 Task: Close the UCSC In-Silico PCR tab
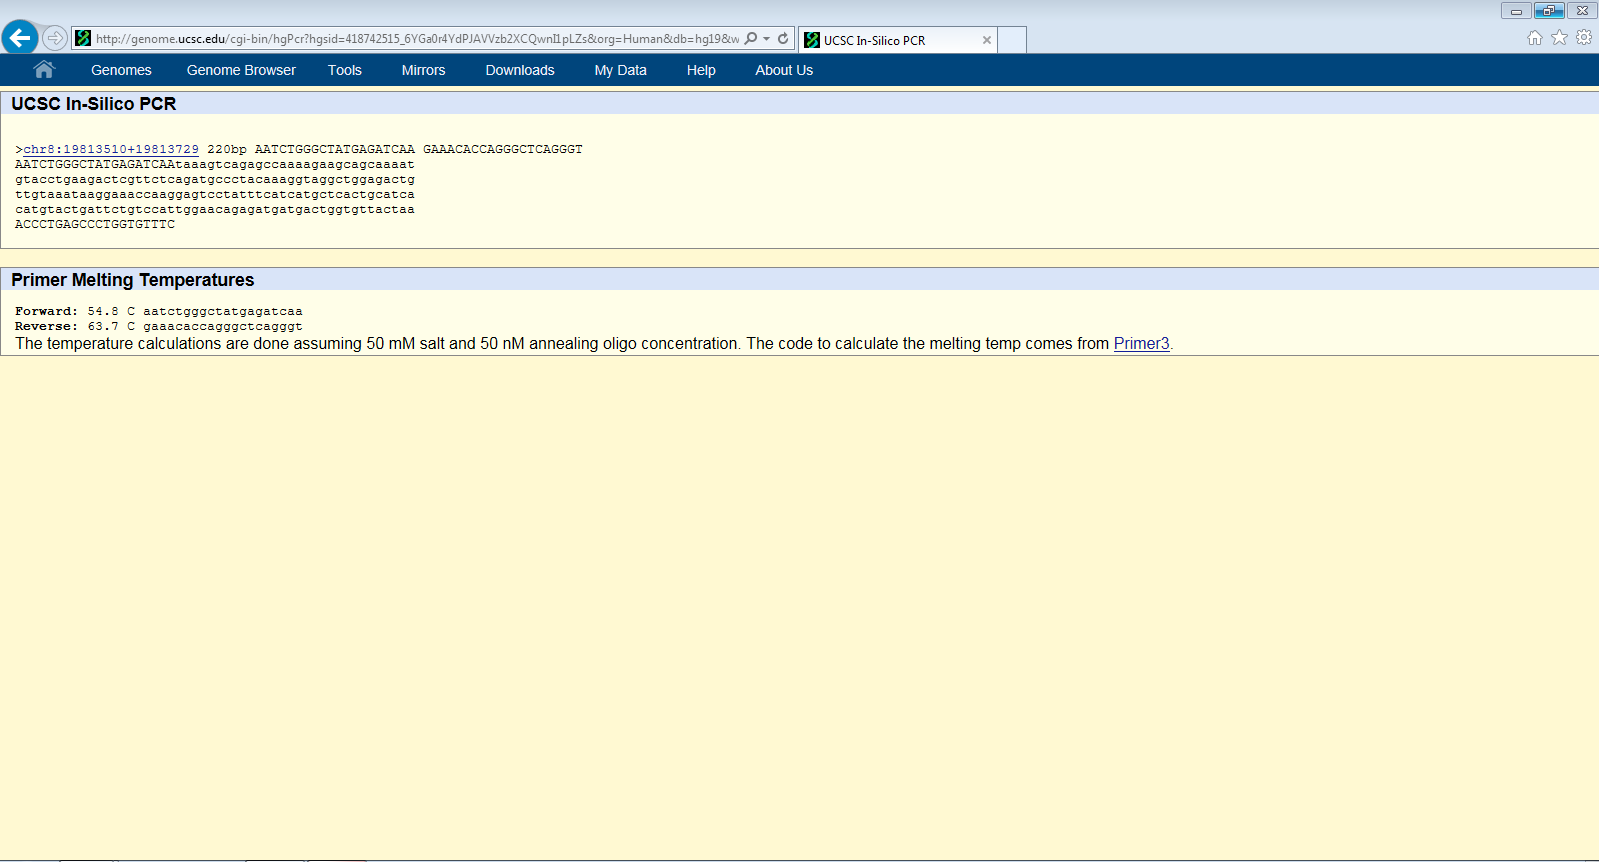[986, 40]
